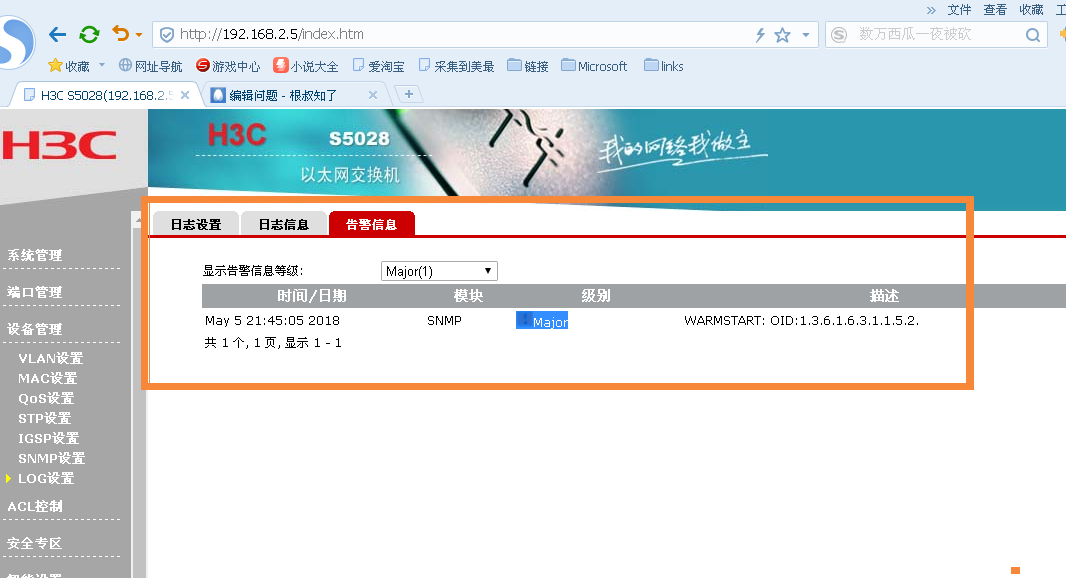Click the 模块 column header
The height and width of the screenshot is (578, 1066).
468,296
